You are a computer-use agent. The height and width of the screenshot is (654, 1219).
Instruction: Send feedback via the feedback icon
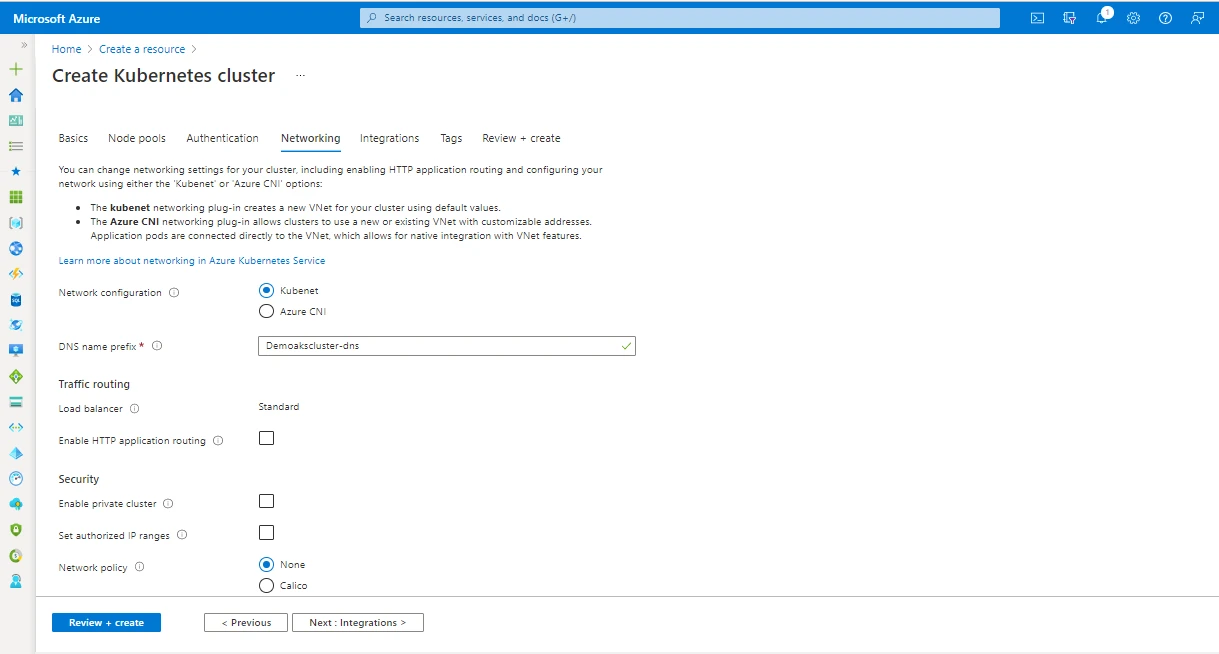(1197, 17)
